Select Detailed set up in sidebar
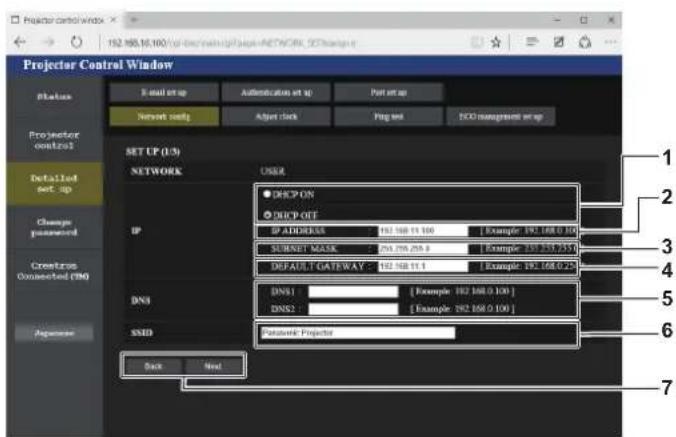The height and width of the screenshot is (437, 676). 54,184
